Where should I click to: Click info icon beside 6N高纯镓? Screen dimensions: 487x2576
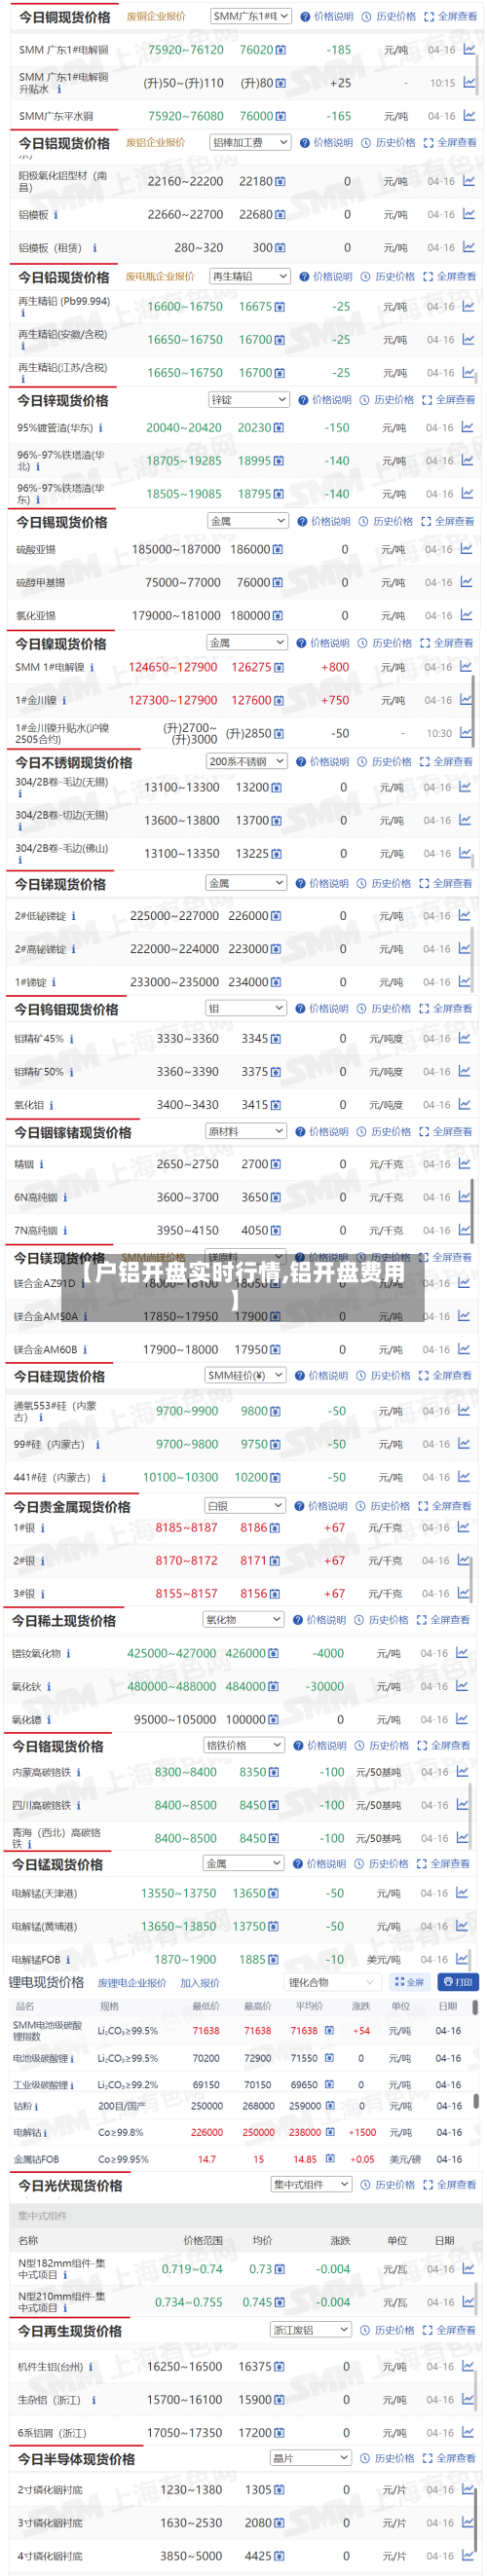pyautogui.click(x=65, y=1197)
